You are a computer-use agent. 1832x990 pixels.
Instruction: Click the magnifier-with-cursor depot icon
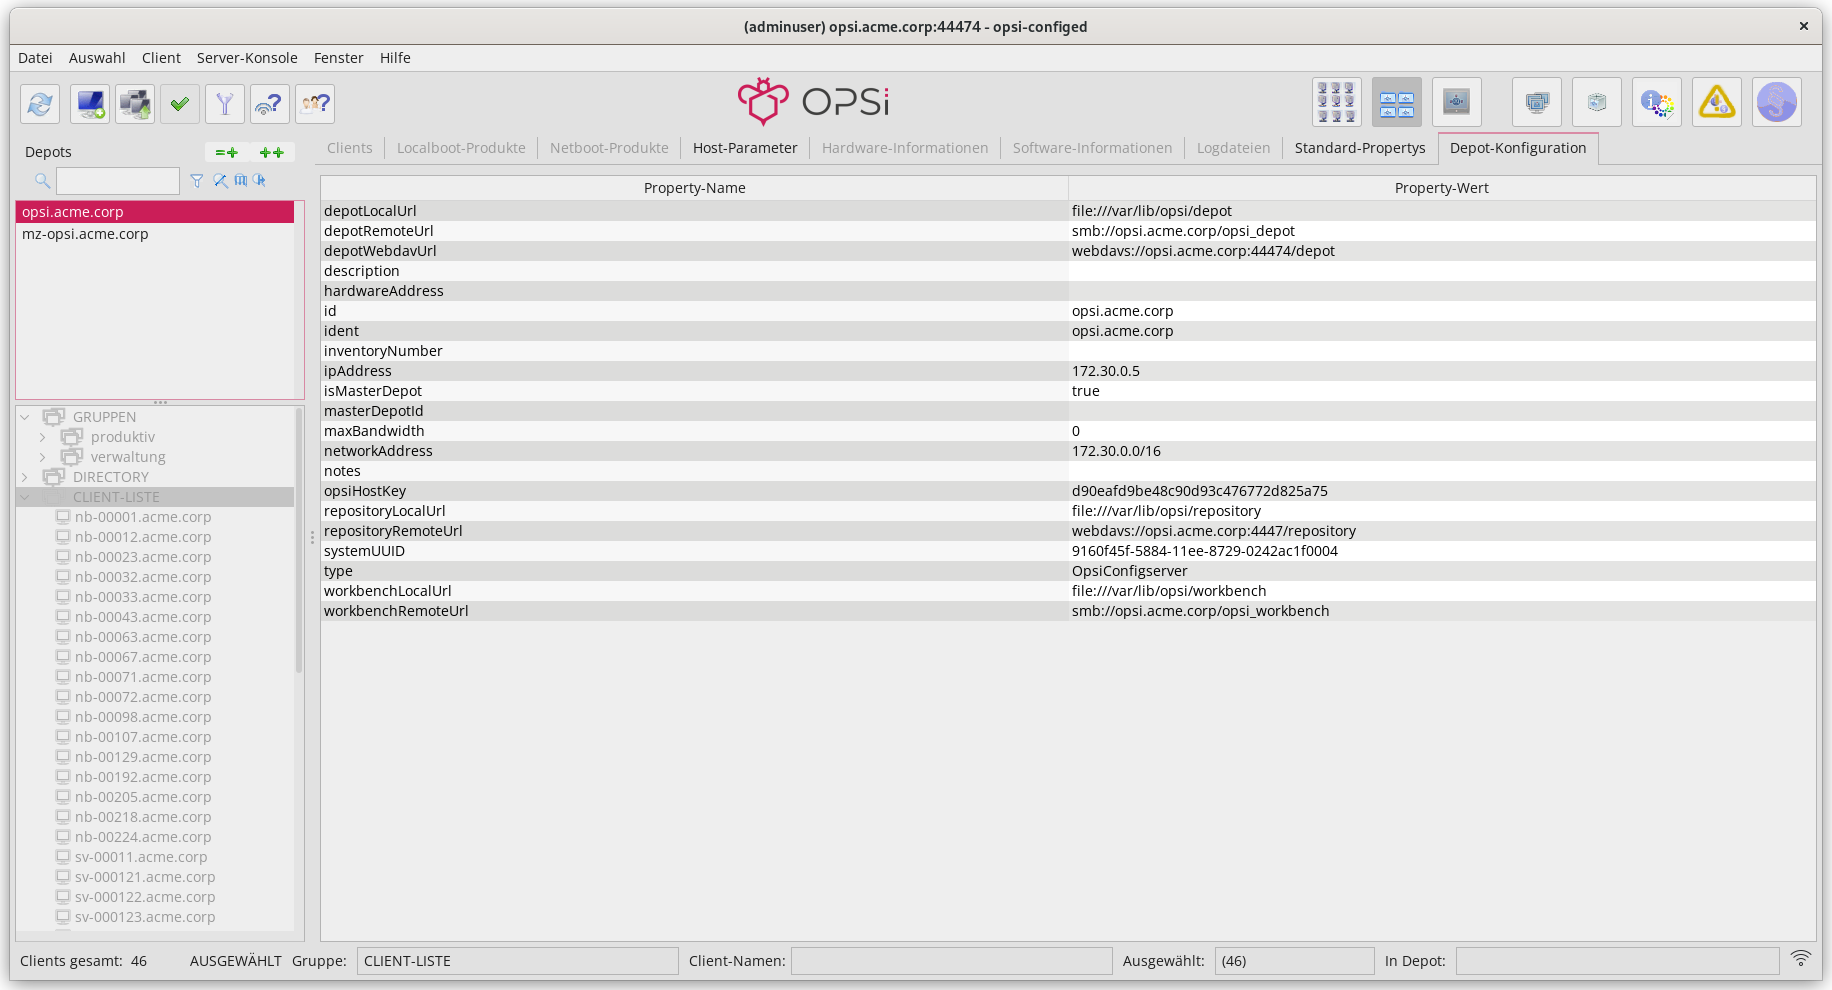pyautogui.click(x=260, y=181)
